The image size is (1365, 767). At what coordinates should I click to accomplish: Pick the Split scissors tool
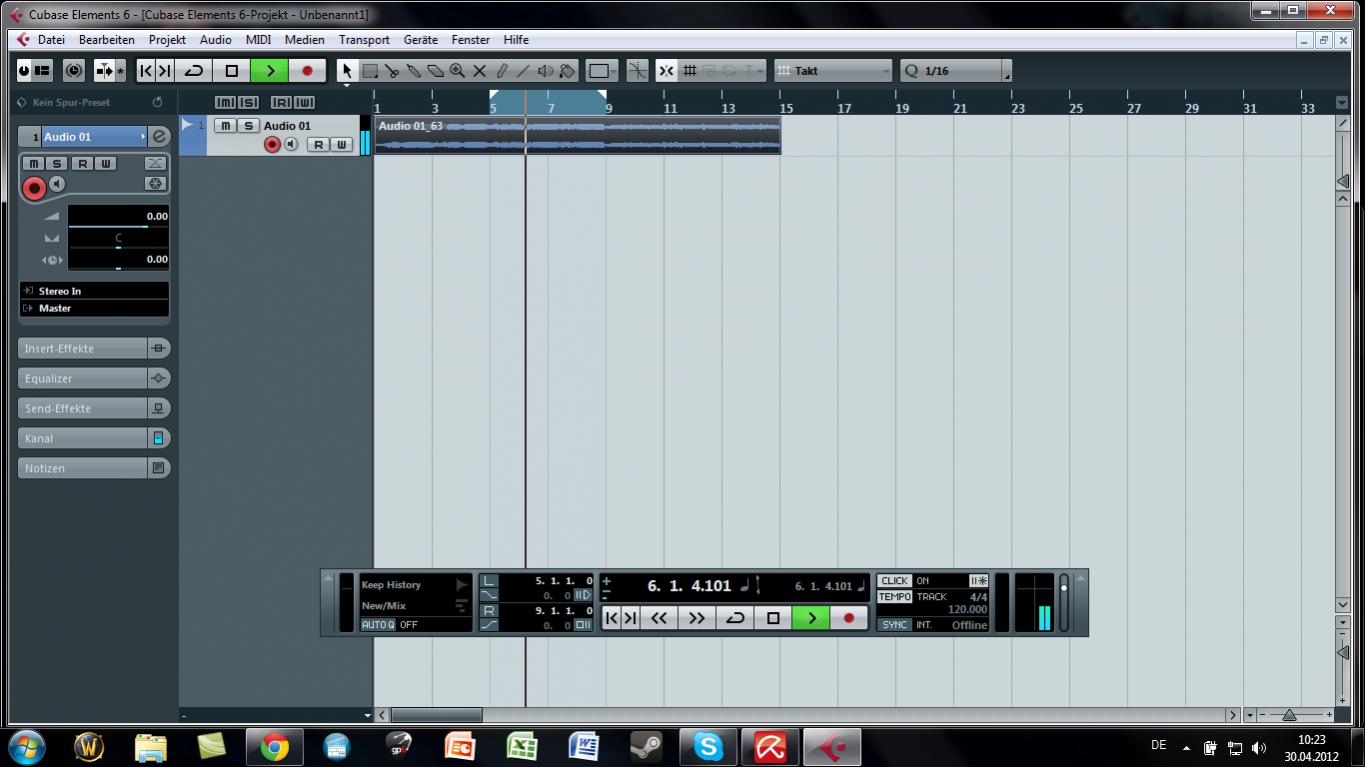click(x=391, y=71)
